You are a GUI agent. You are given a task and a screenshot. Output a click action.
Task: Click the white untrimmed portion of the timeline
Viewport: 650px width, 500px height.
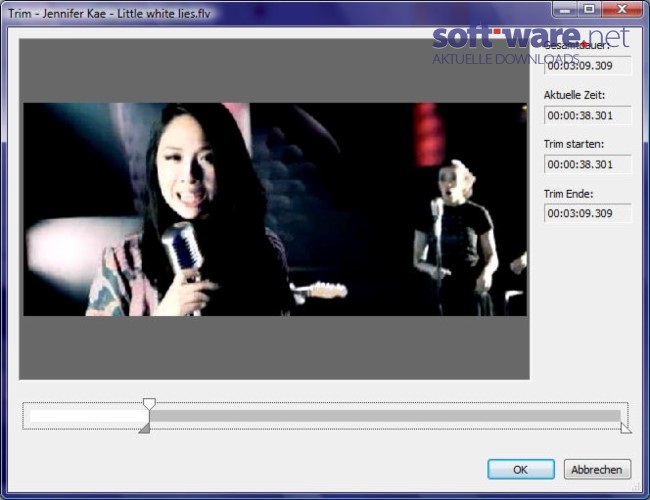point(90,416)
